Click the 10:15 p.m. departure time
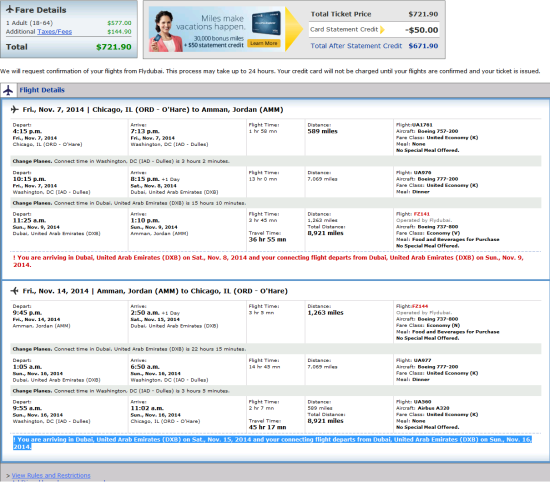Screen dimensions: 550x482 [29, 179]
